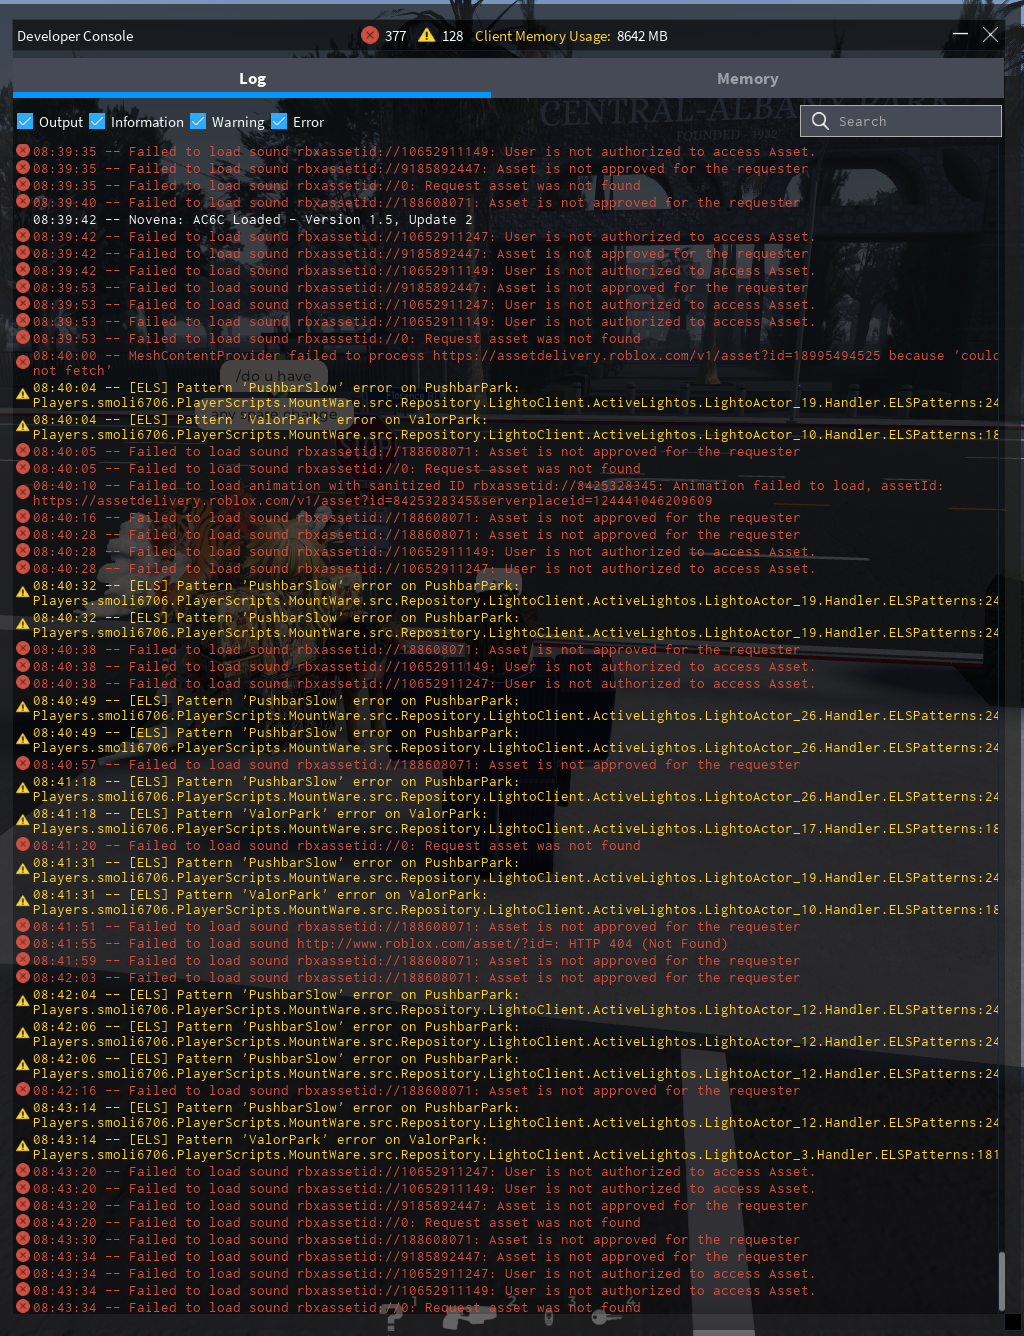This screenshot has width=1024, height=1336.
Task: Click error icon beside HTTP 404 log line
Action: pyautogui.click(x=23, y=943)
